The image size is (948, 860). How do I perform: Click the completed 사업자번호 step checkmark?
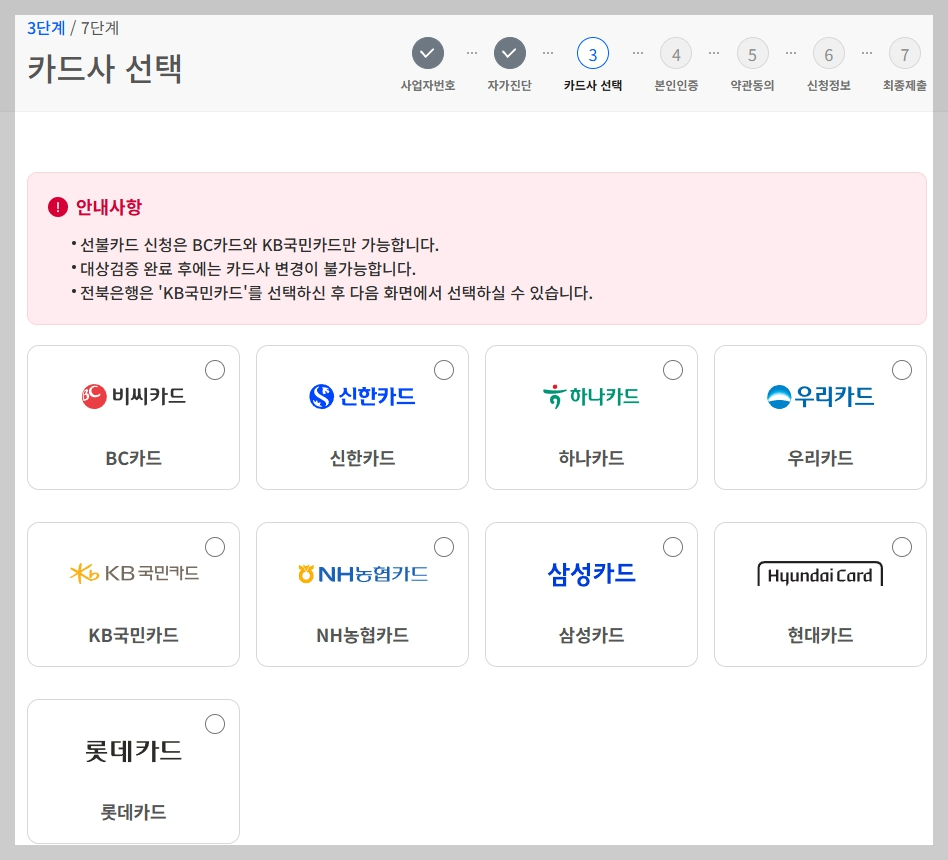[x=427, y=53]
